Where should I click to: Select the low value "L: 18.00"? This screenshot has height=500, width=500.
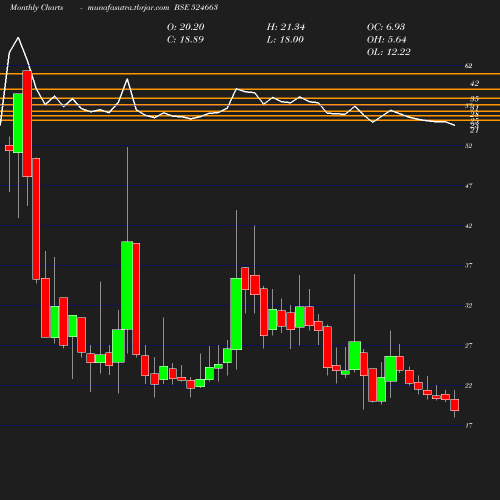285,40
